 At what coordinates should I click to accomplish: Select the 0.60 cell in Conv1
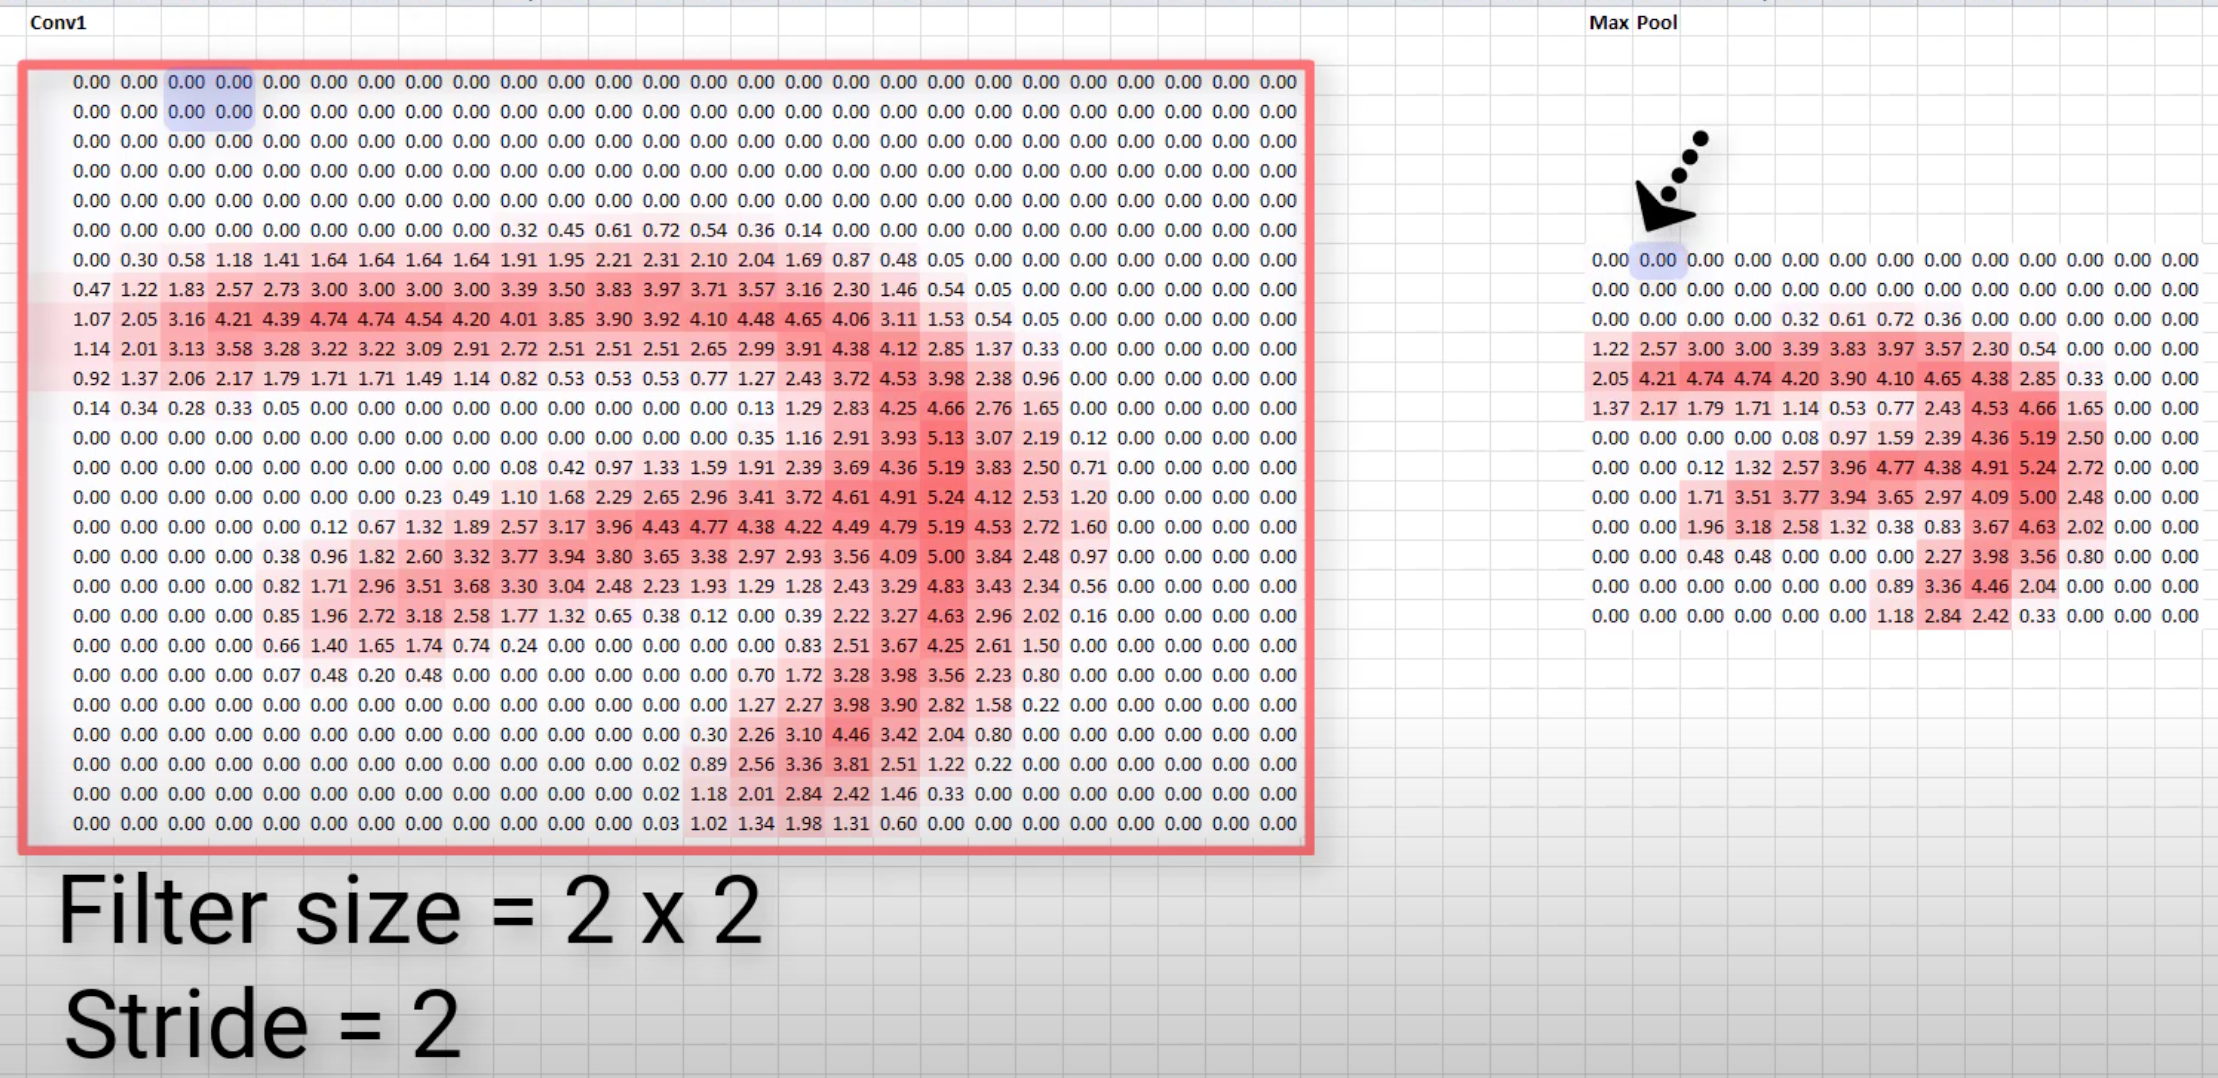pyautogui.click(x=898, y=823)
